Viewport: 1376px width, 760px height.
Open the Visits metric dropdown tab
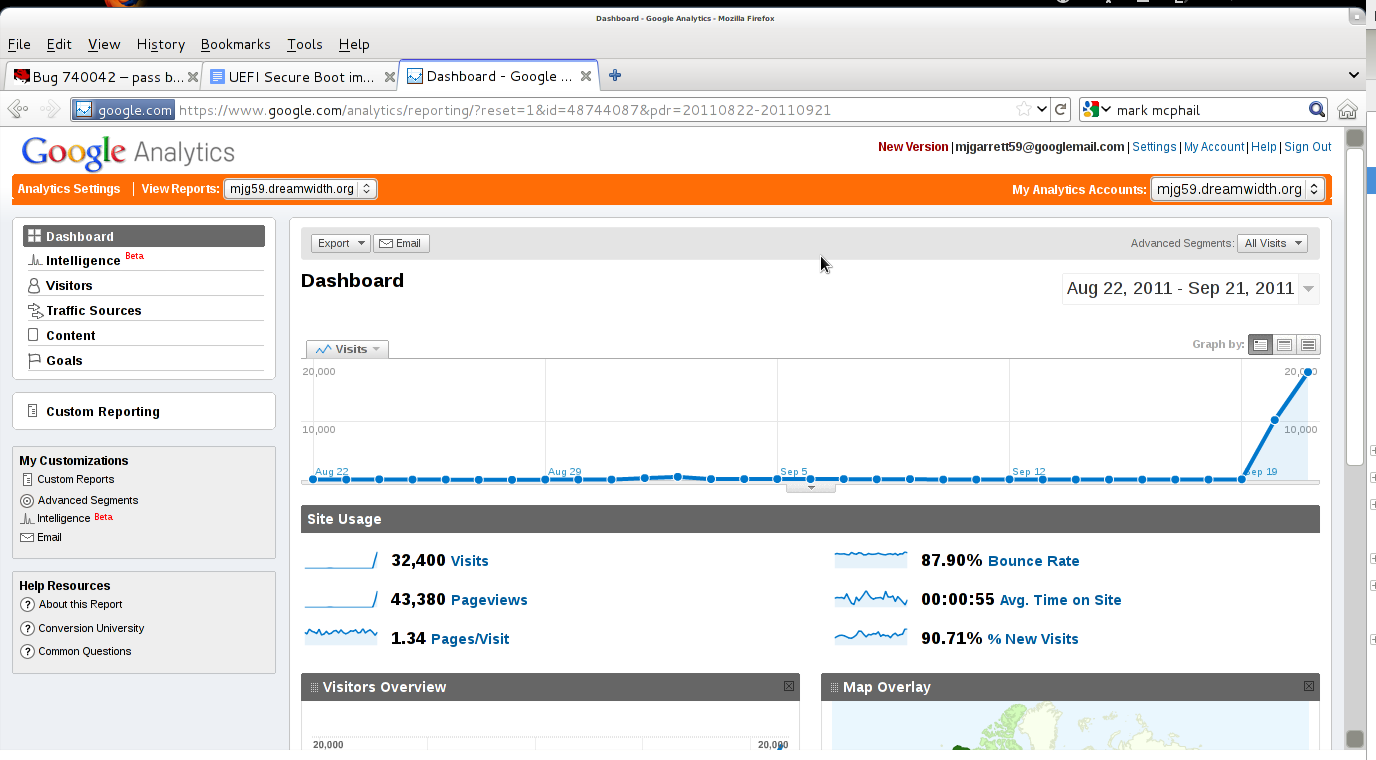347,349
